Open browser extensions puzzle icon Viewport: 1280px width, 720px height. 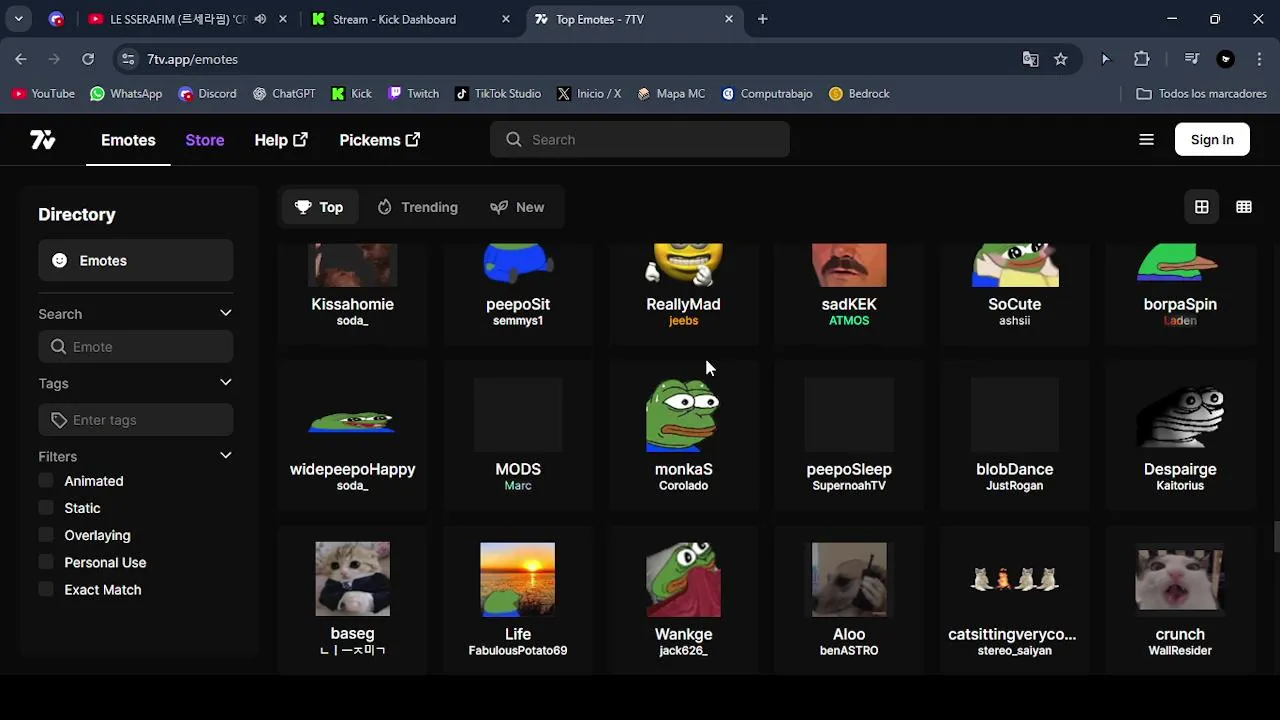coord(1142,59)
